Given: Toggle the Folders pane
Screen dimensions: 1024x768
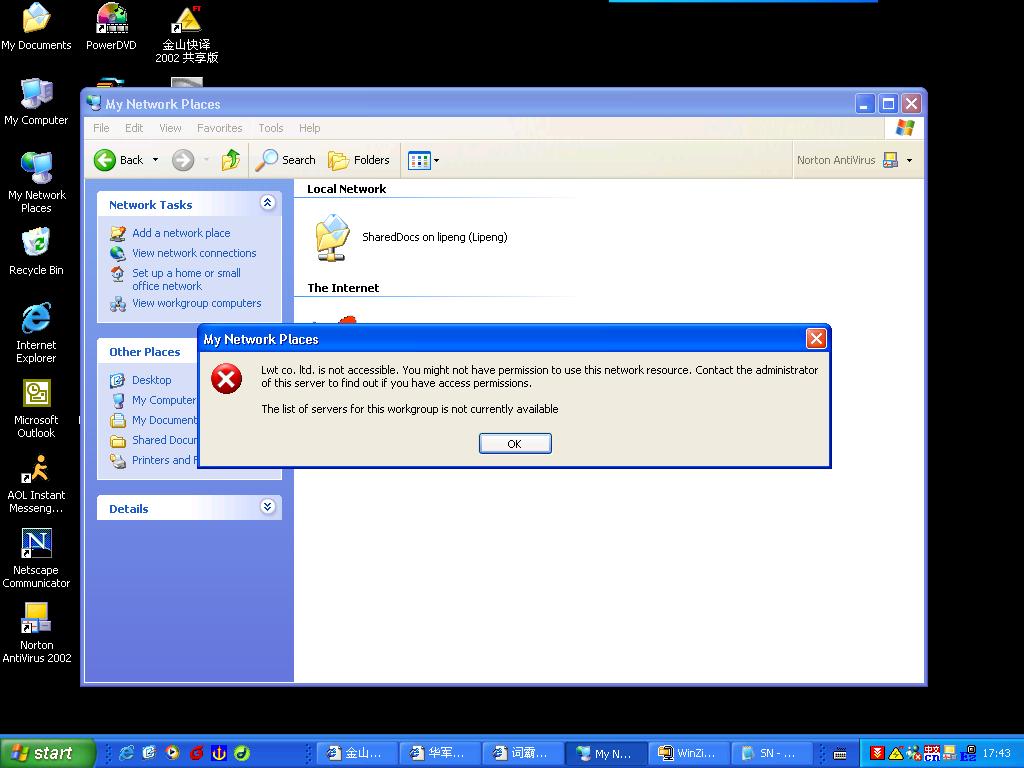Looking at the screenshot, I should [359, 160].
